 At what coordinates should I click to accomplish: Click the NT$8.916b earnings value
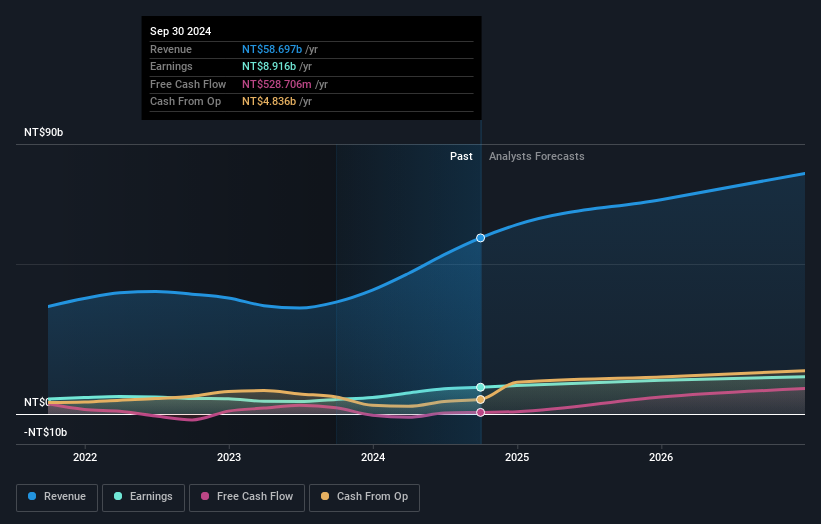[x=269, y=66]
